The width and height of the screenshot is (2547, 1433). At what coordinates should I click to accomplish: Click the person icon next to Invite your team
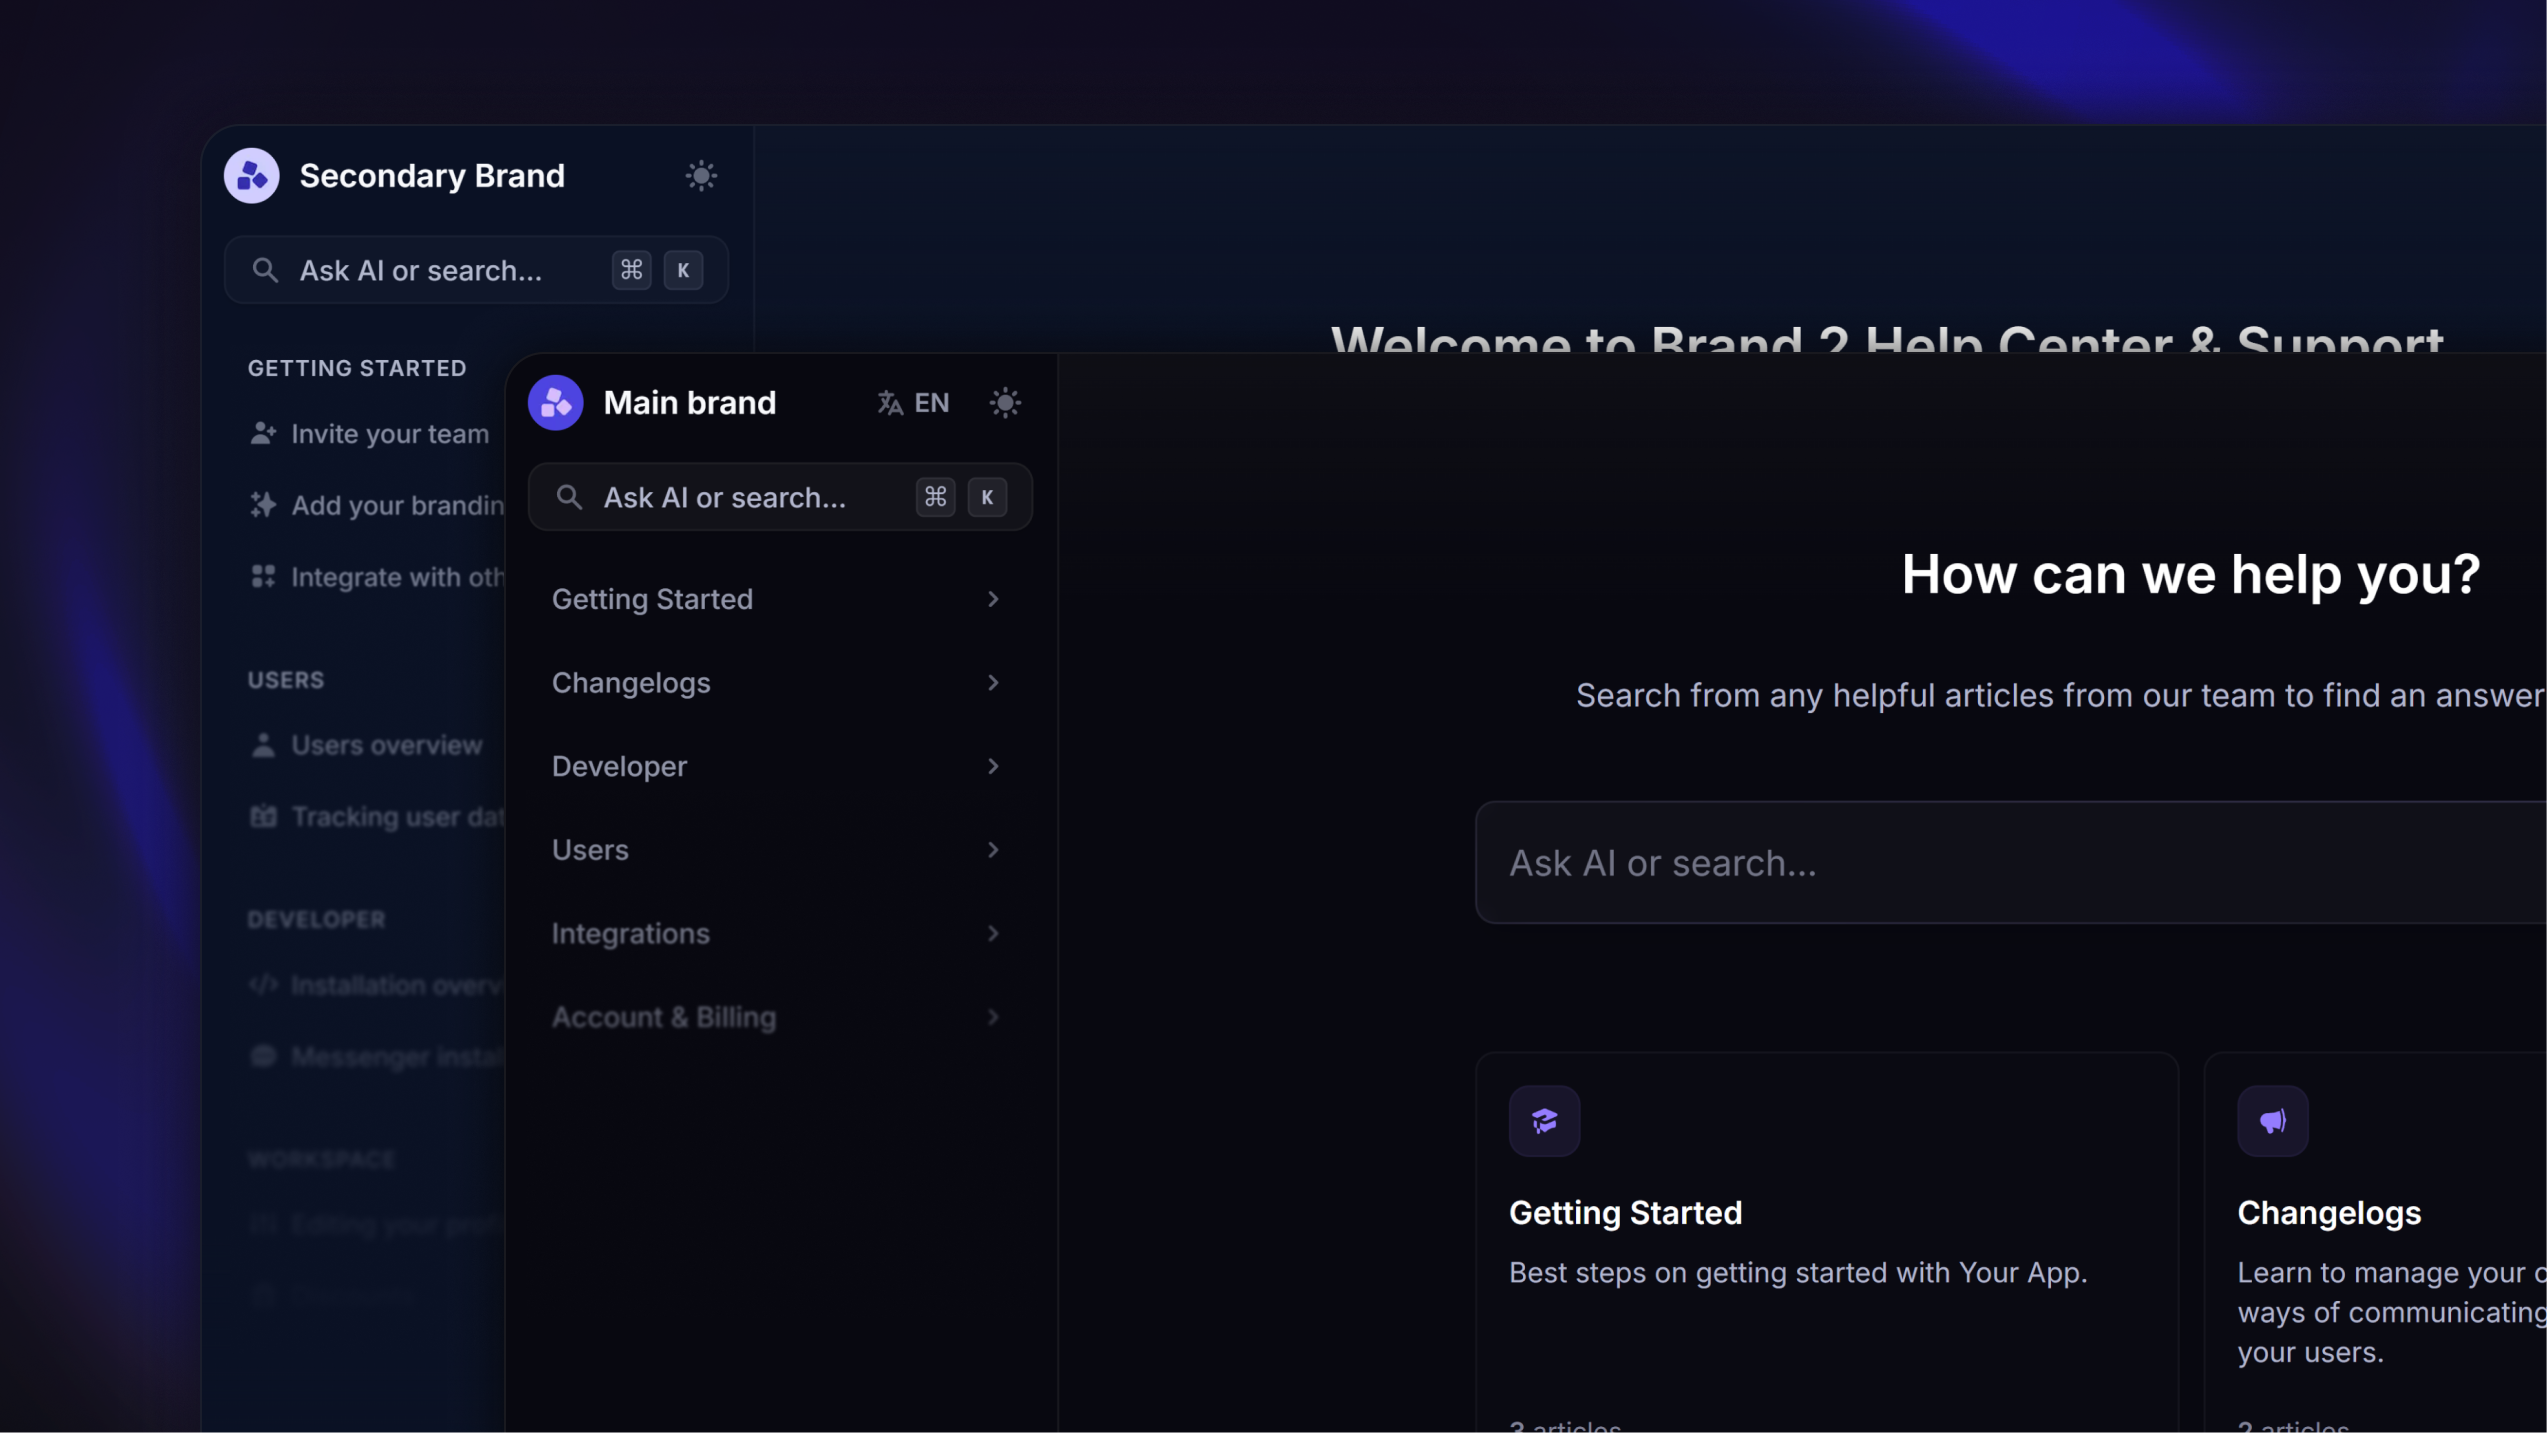(263, 433)
